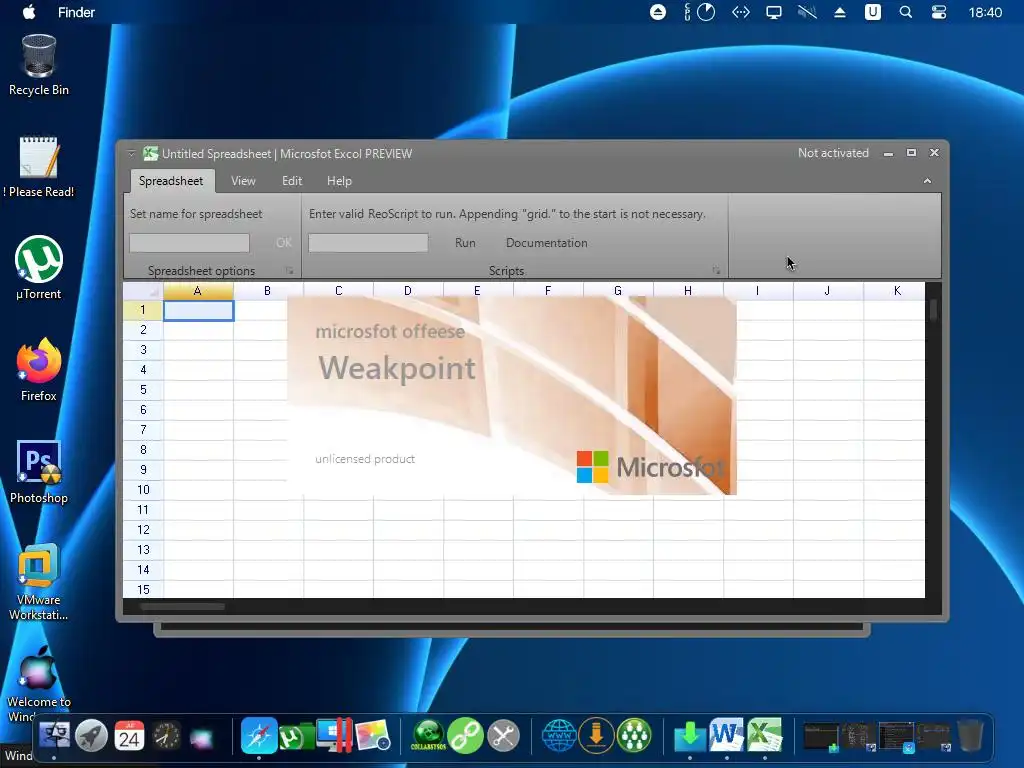This screenshot has height=768, width=1024.
Task: Open the WWW globe dock icon
Action: pos(559,735)
